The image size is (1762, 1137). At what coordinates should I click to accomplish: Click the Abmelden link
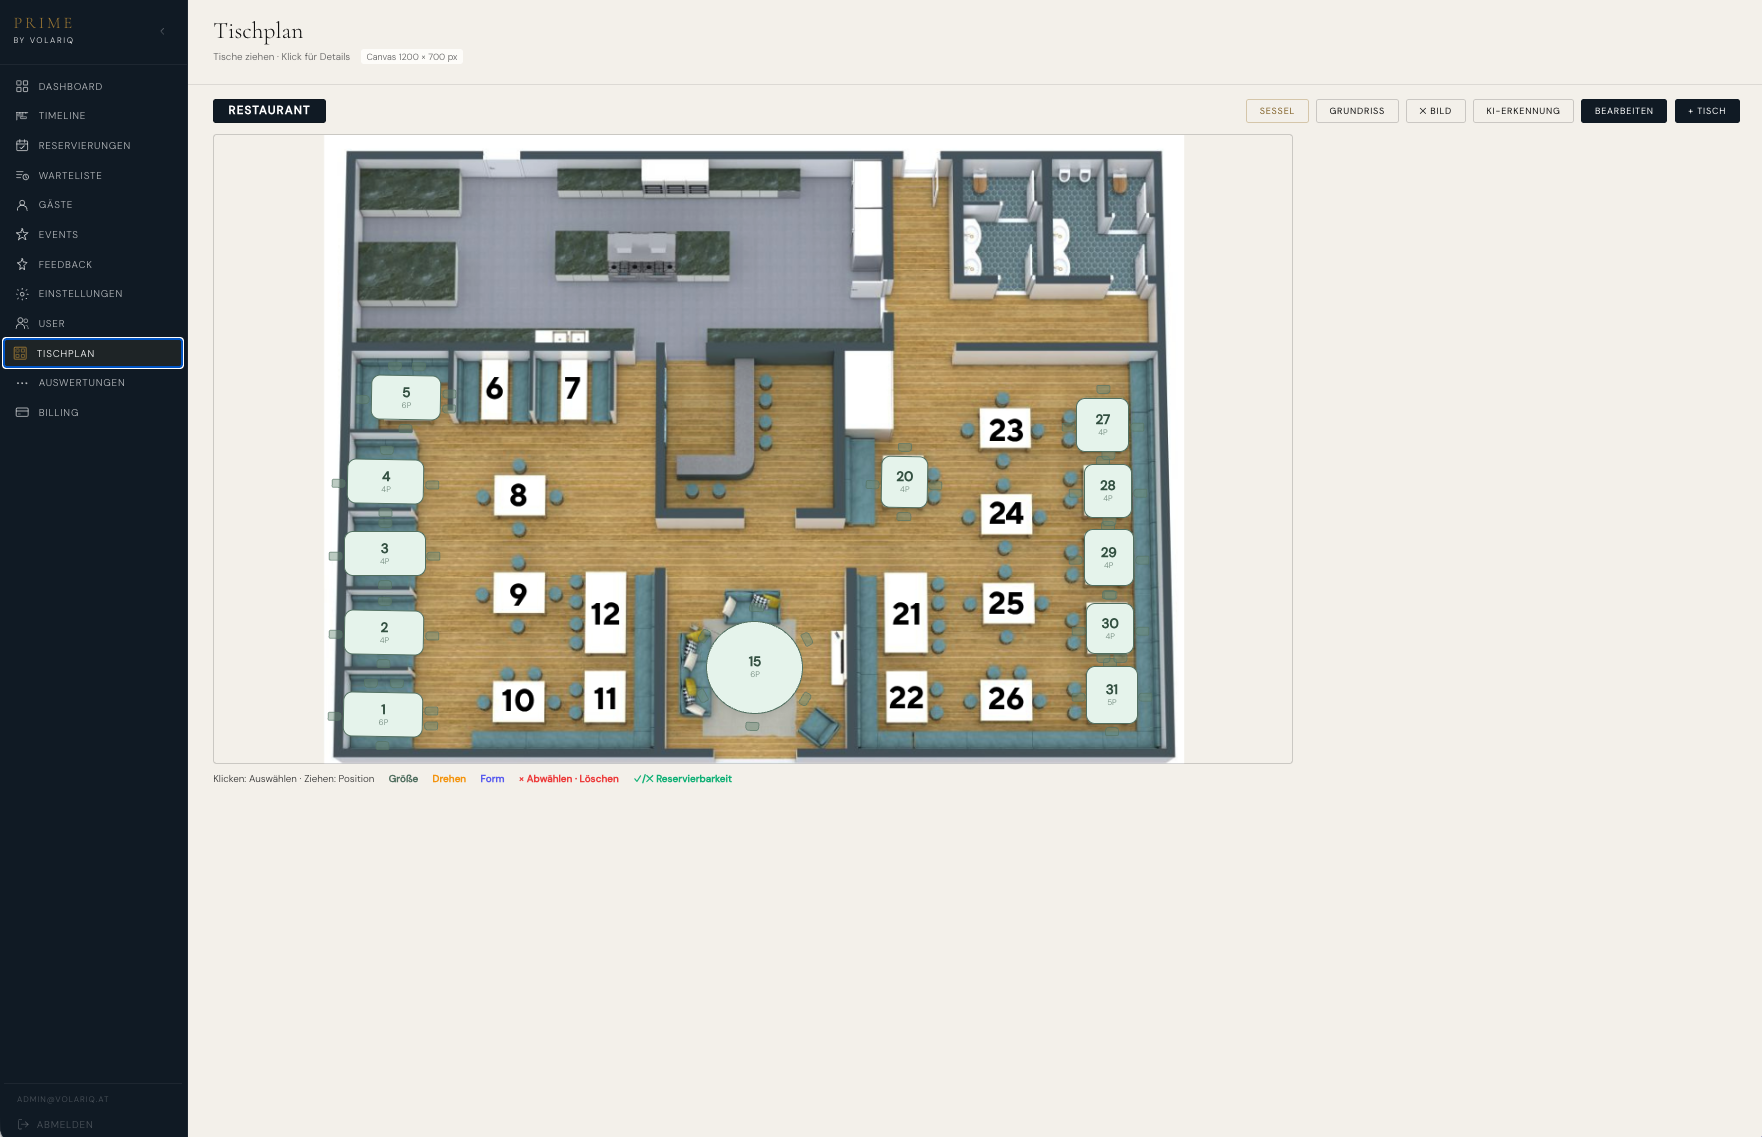pyautogui.click(x=65, y=1125)
